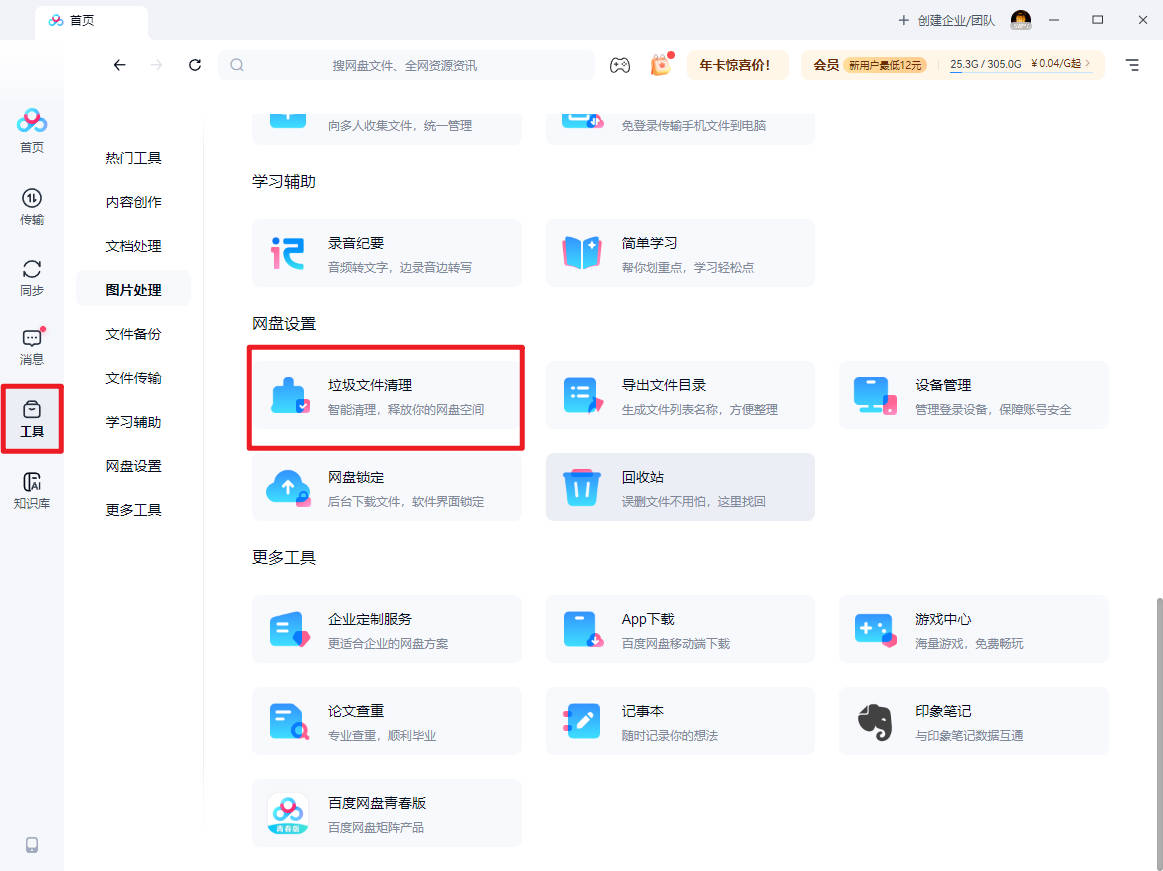Viewport: 1163px width, 871px height.
Task: Click 误删文件不用怕,这里找回 description
Action: [x=693, y=502]
